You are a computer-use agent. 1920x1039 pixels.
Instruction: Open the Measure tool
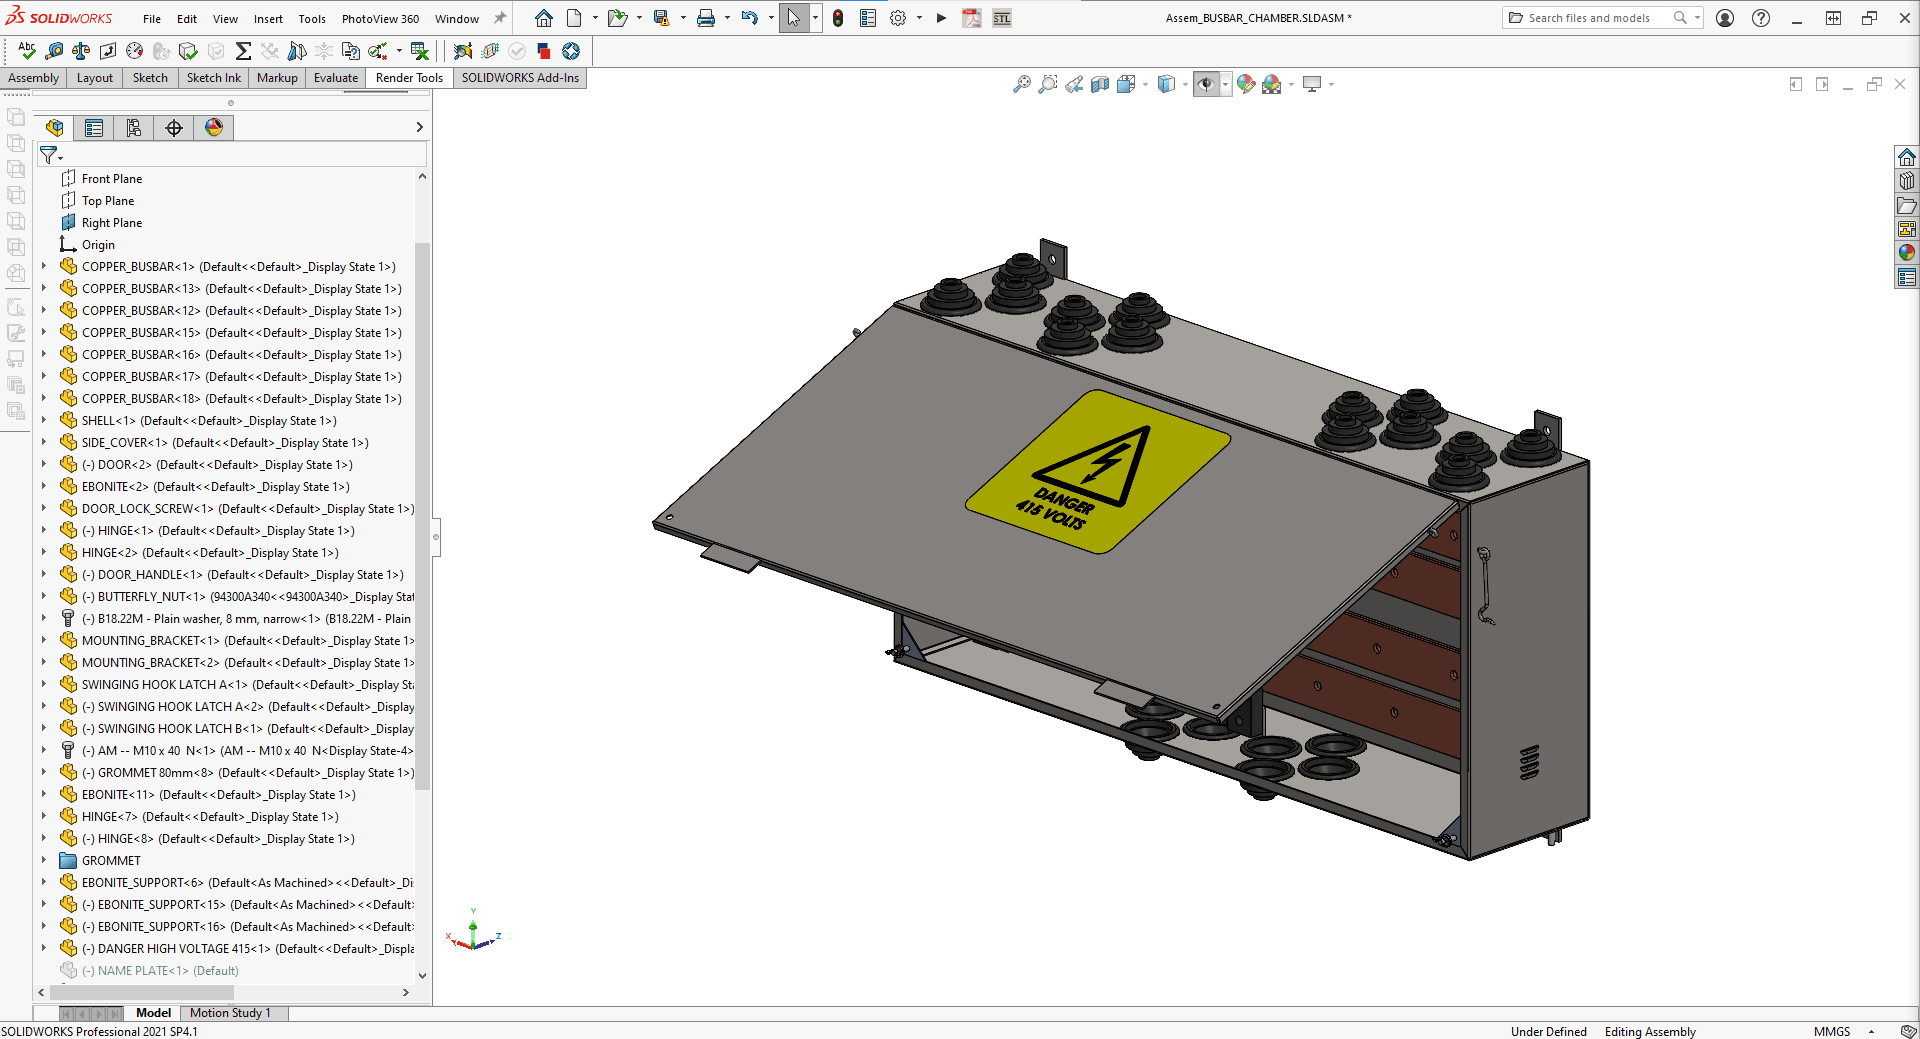53,51
